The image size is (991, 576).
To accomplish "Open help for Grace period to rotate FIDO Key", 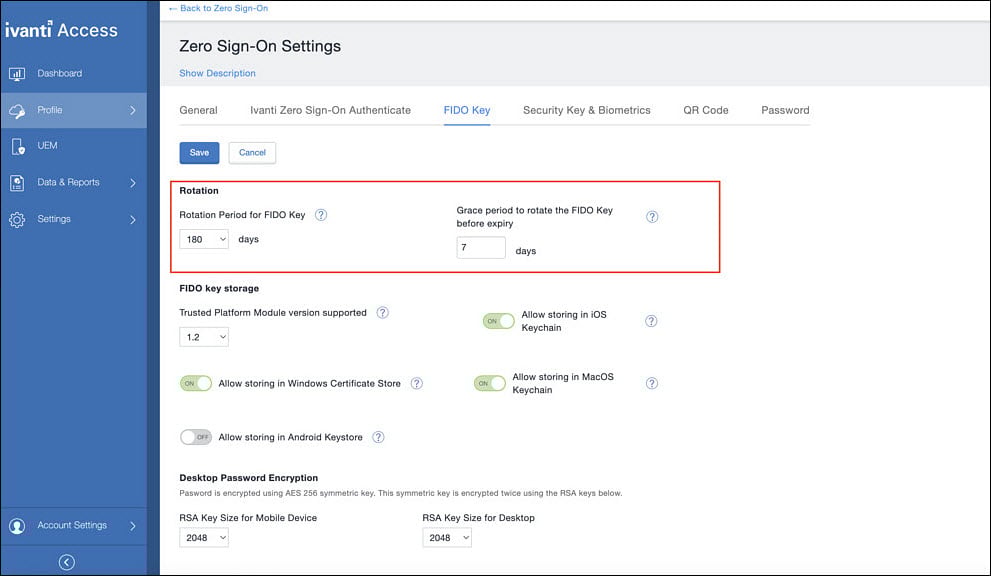I will pyautogui.click(x=652, y=217).
